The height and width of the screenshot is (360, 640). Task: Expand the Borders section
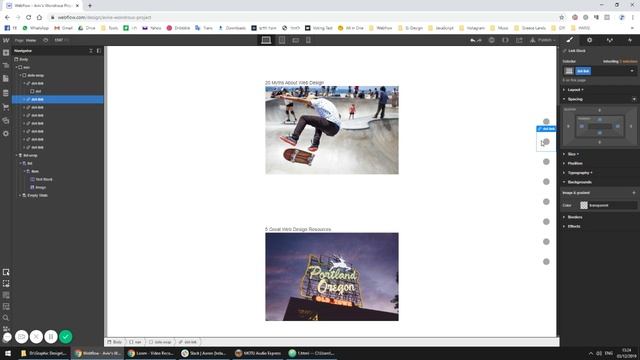574,217
